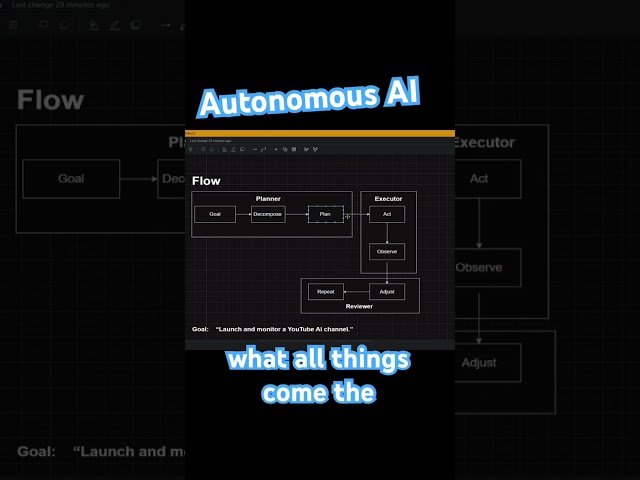Viewport: 640px width, 480px height.
Task: Select the Observe box in Executor
Action: coord(387,251)
